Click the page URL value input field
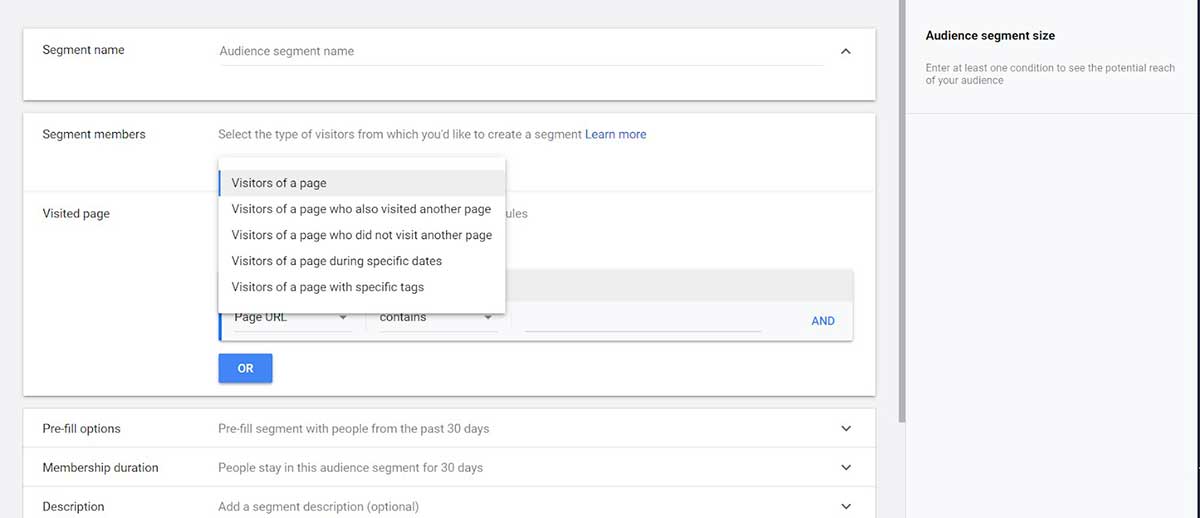Screen dimensions: 1200x518 point(643,319)
